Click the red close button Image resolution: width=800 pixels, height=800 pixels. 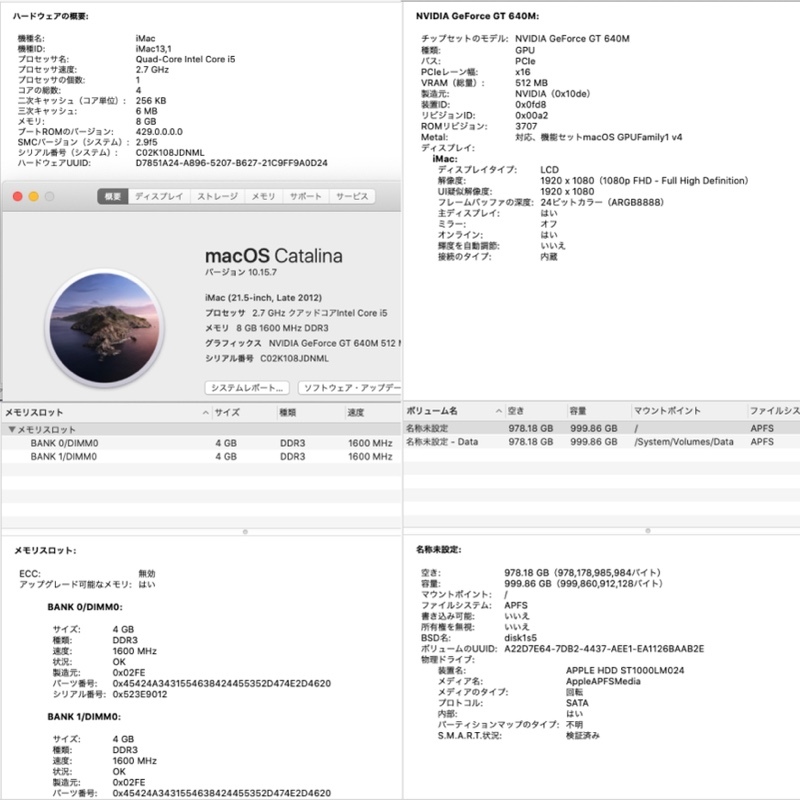pos(18,196)
